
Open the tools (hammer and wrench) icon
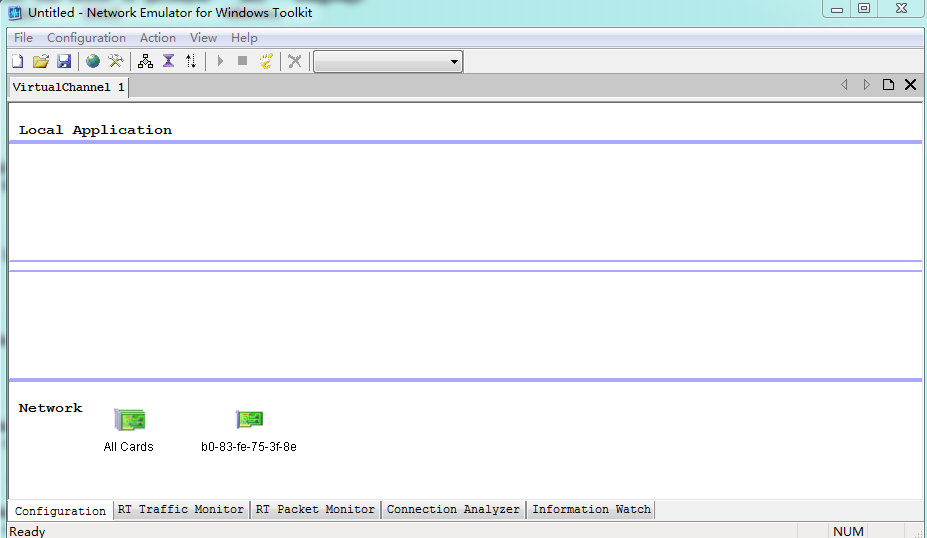(116, 61)
